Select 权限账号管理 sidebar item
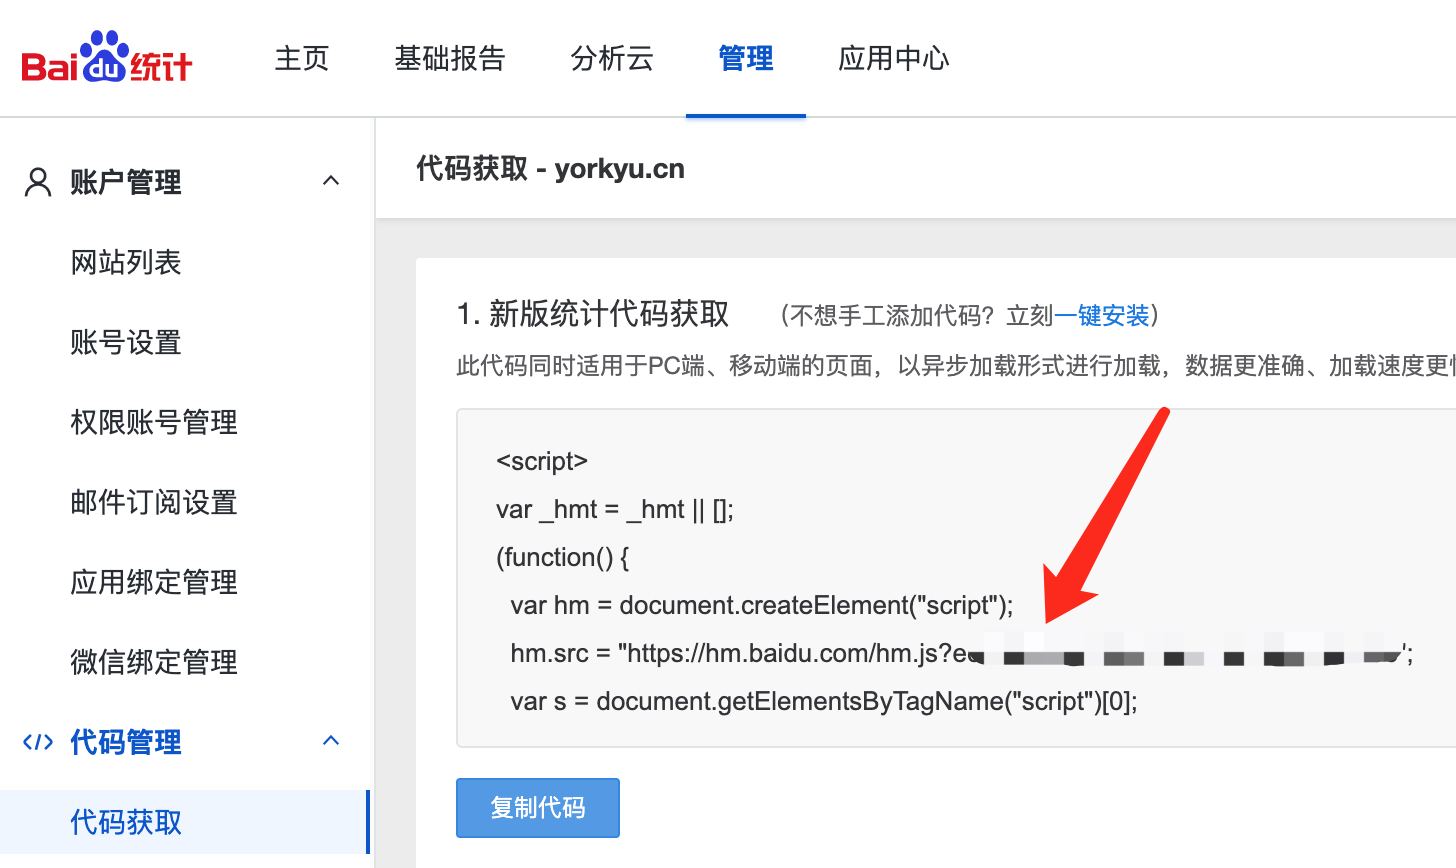 (x=154, y=422)
